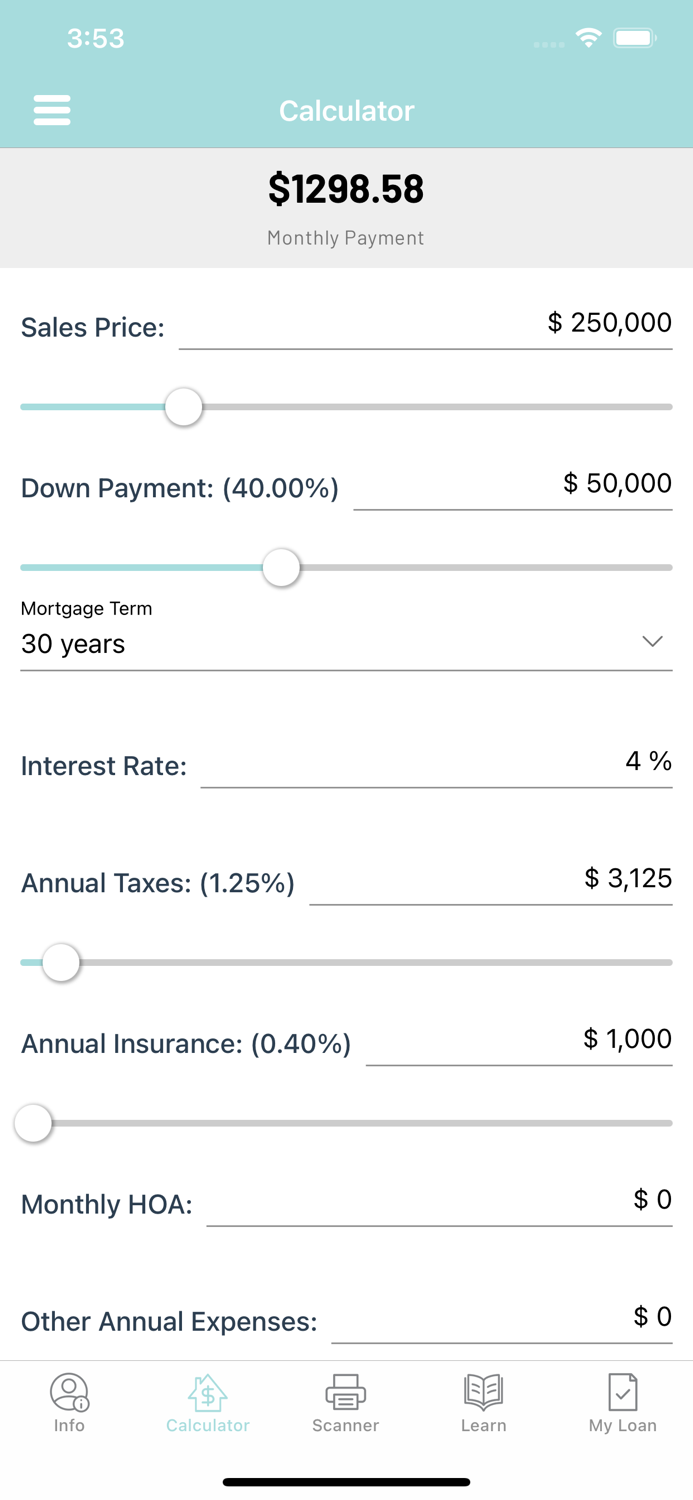Select the Learn book icon

point(483,1390)
